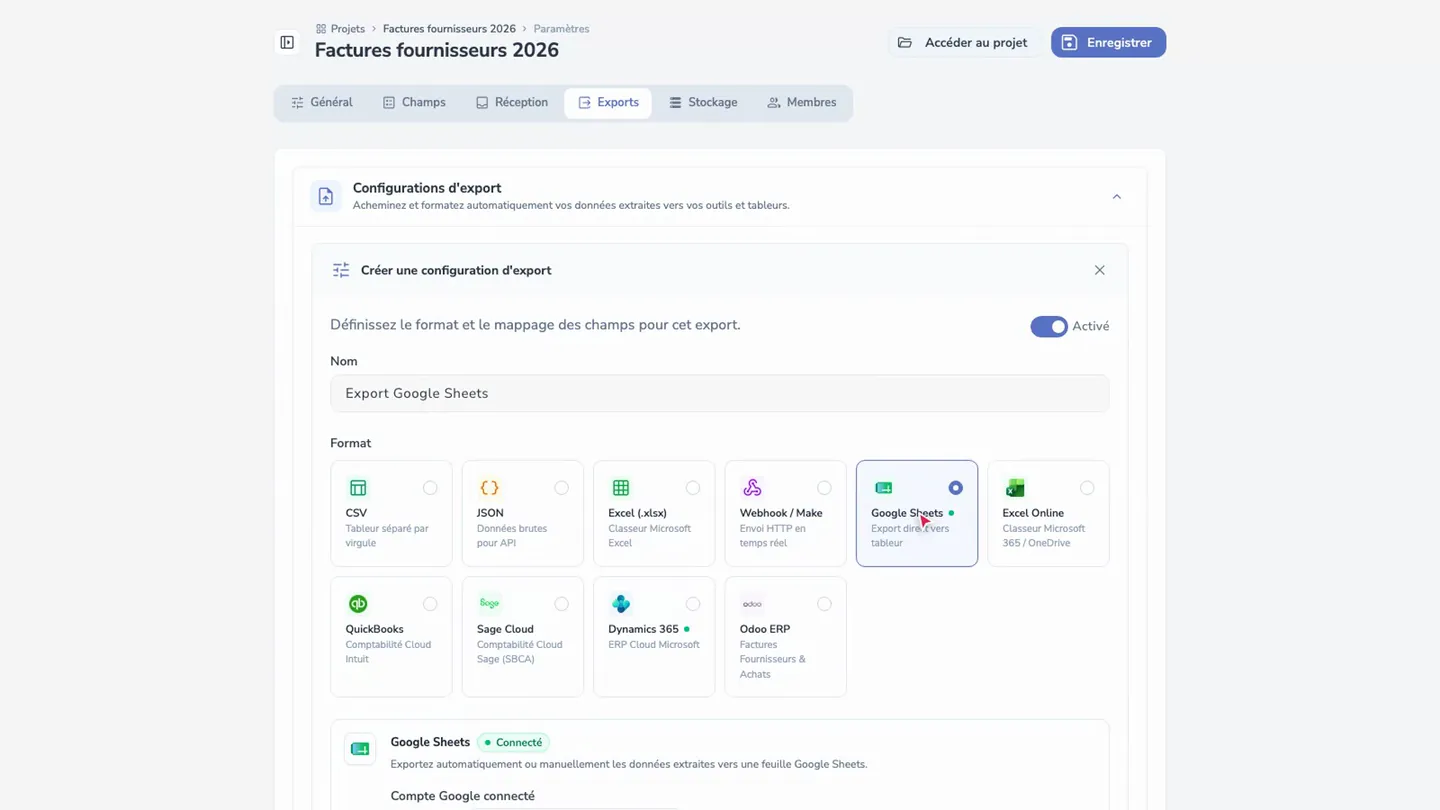Open the Stockage tab
Screen dimensions: 1440x810
point(703,103)
